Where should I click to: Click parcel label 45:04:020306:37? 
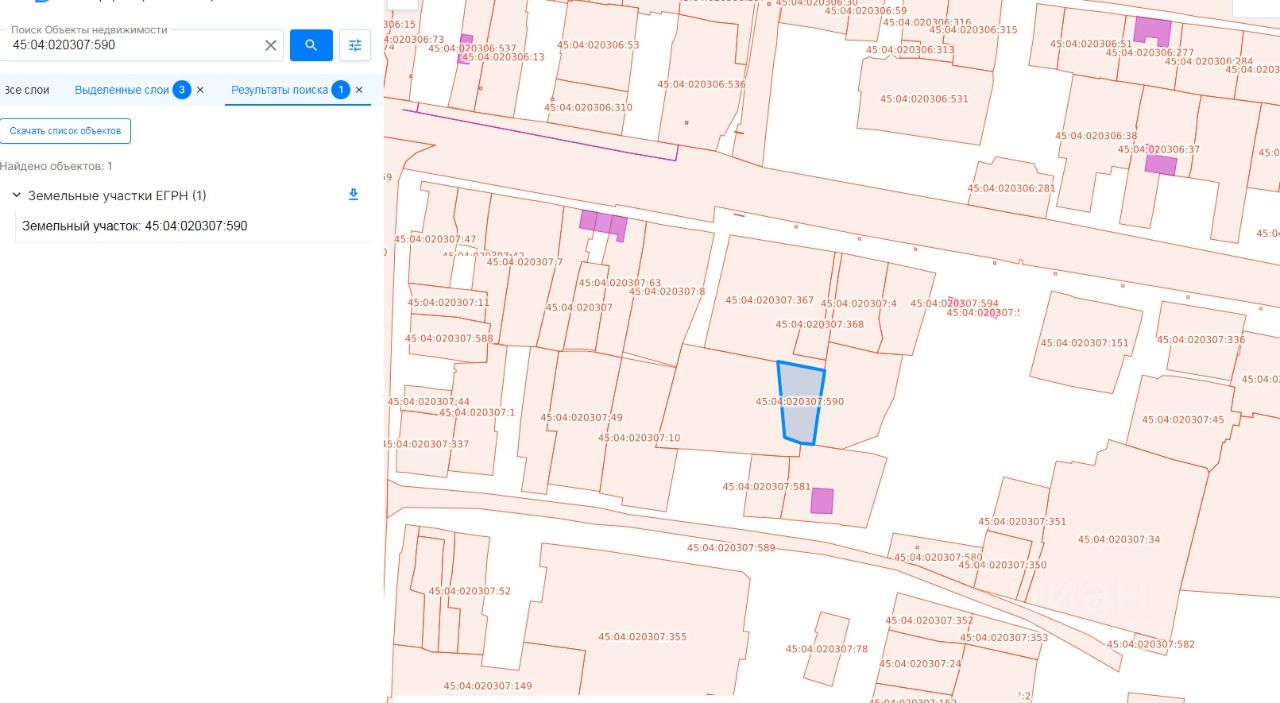click(1159, 150)
